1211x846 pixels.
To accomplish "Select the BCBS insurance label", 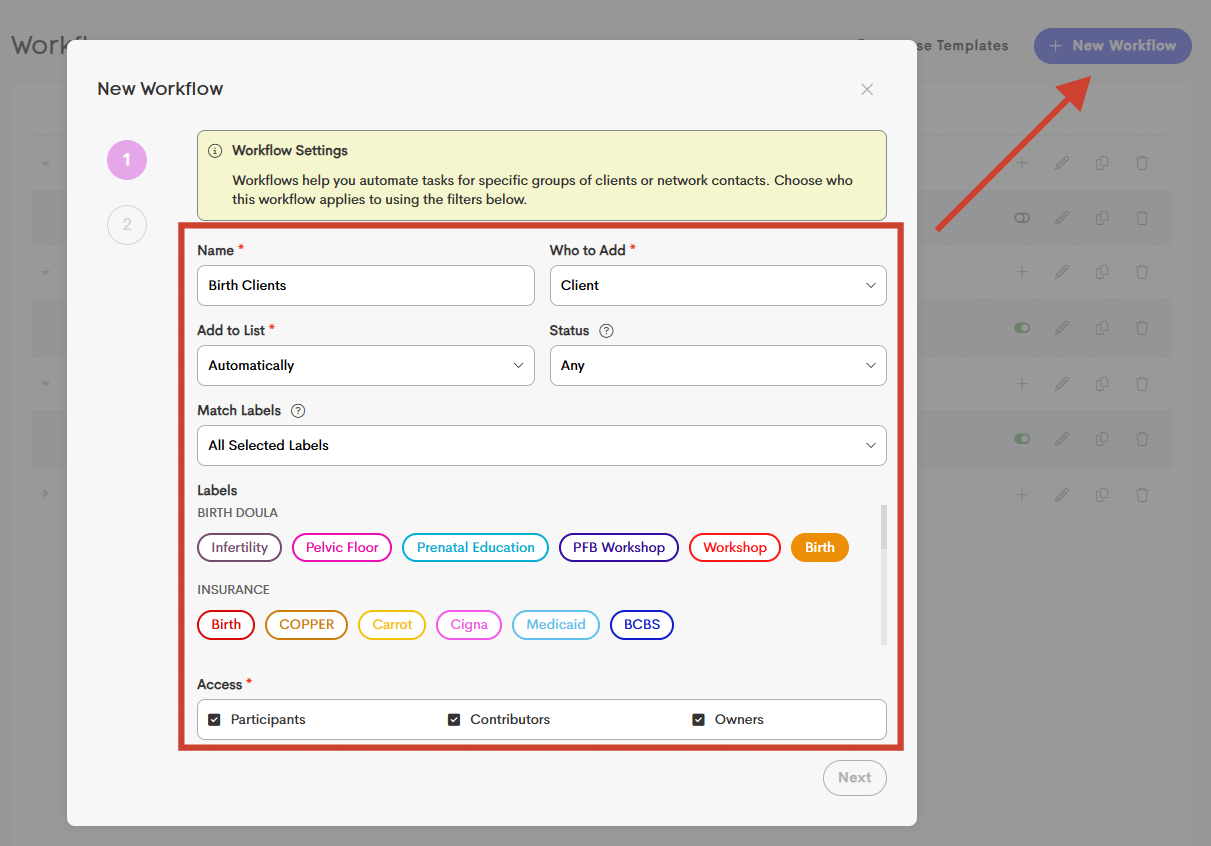I will [x=642, y=625].
